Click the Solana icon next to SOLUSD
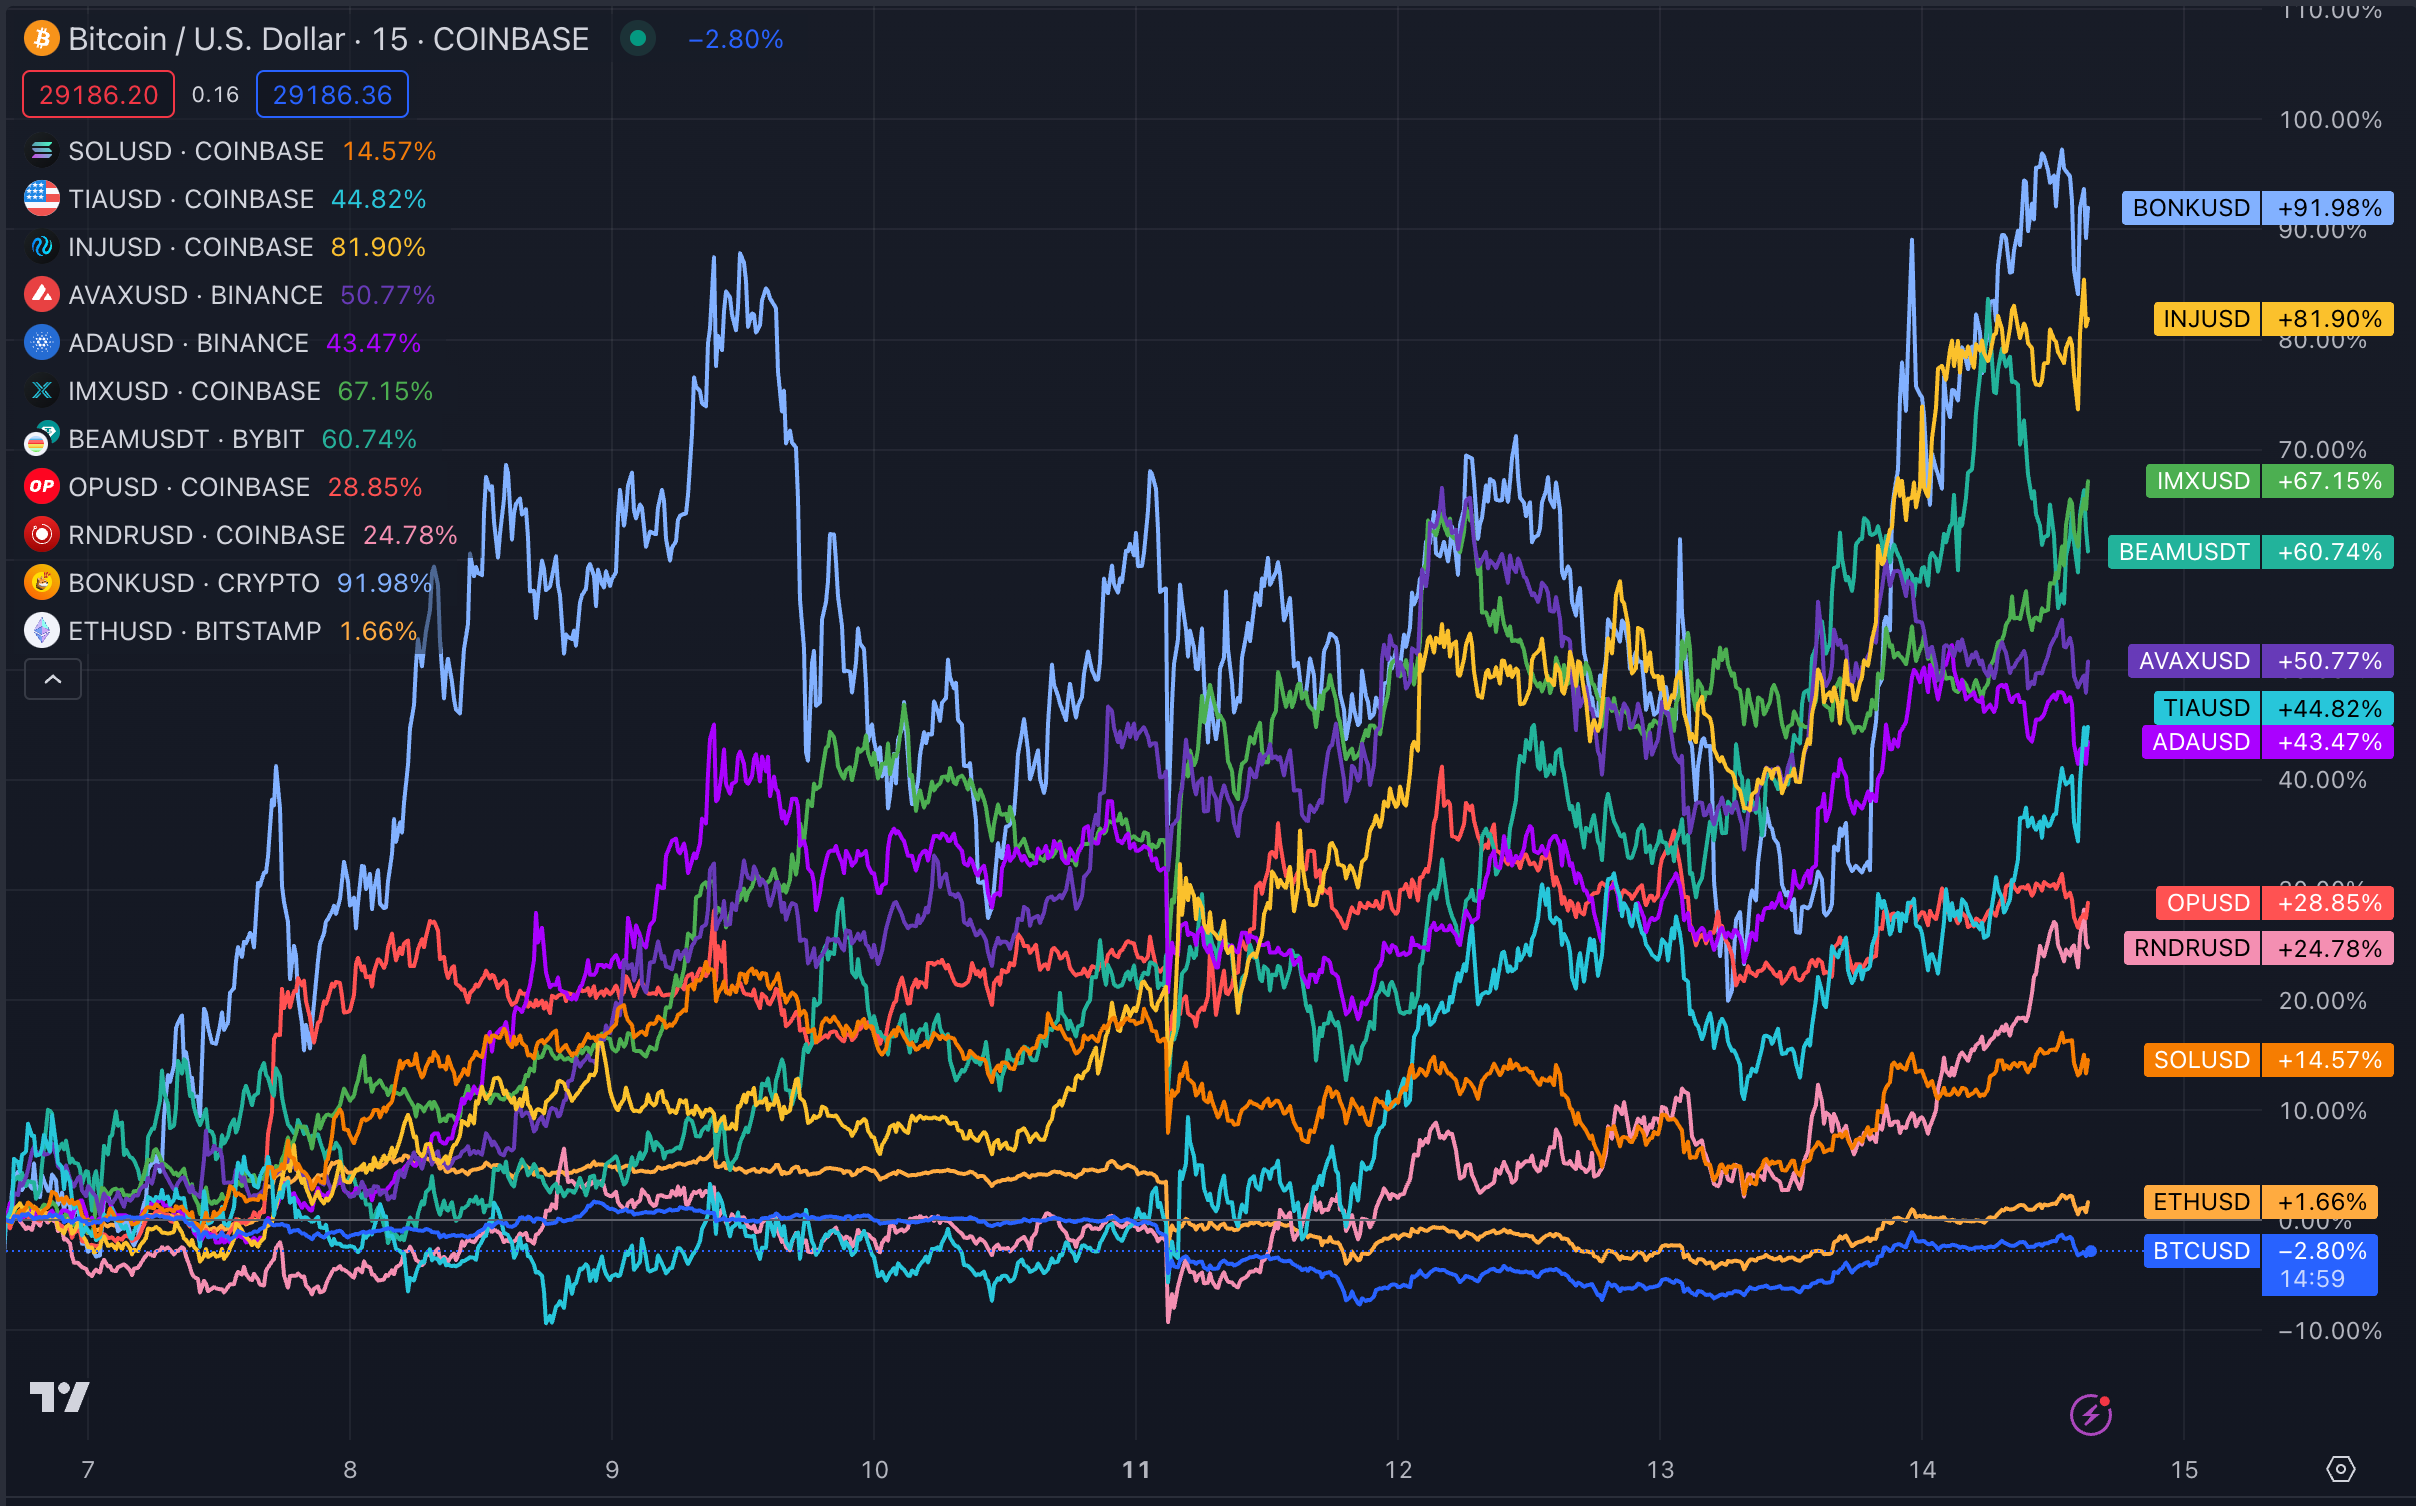The image size is (2416, 1506). click(42, 151)
